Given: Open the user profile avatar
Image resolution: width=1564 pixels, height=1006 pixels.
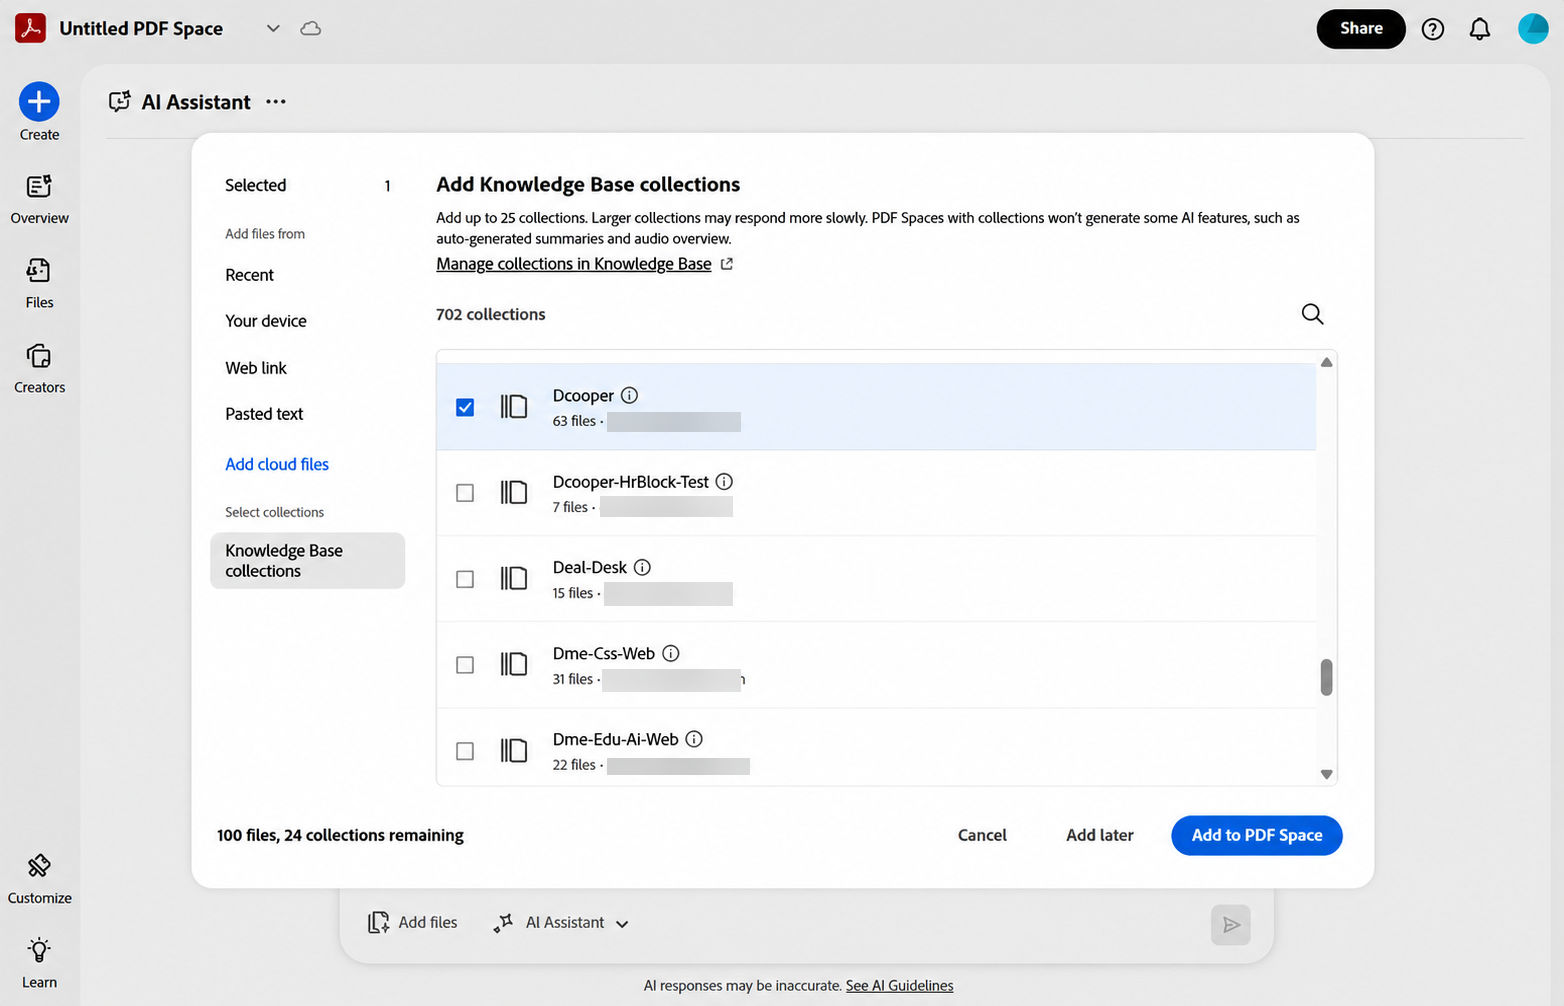Looking at the screenshot, I should click(1533, 28).
